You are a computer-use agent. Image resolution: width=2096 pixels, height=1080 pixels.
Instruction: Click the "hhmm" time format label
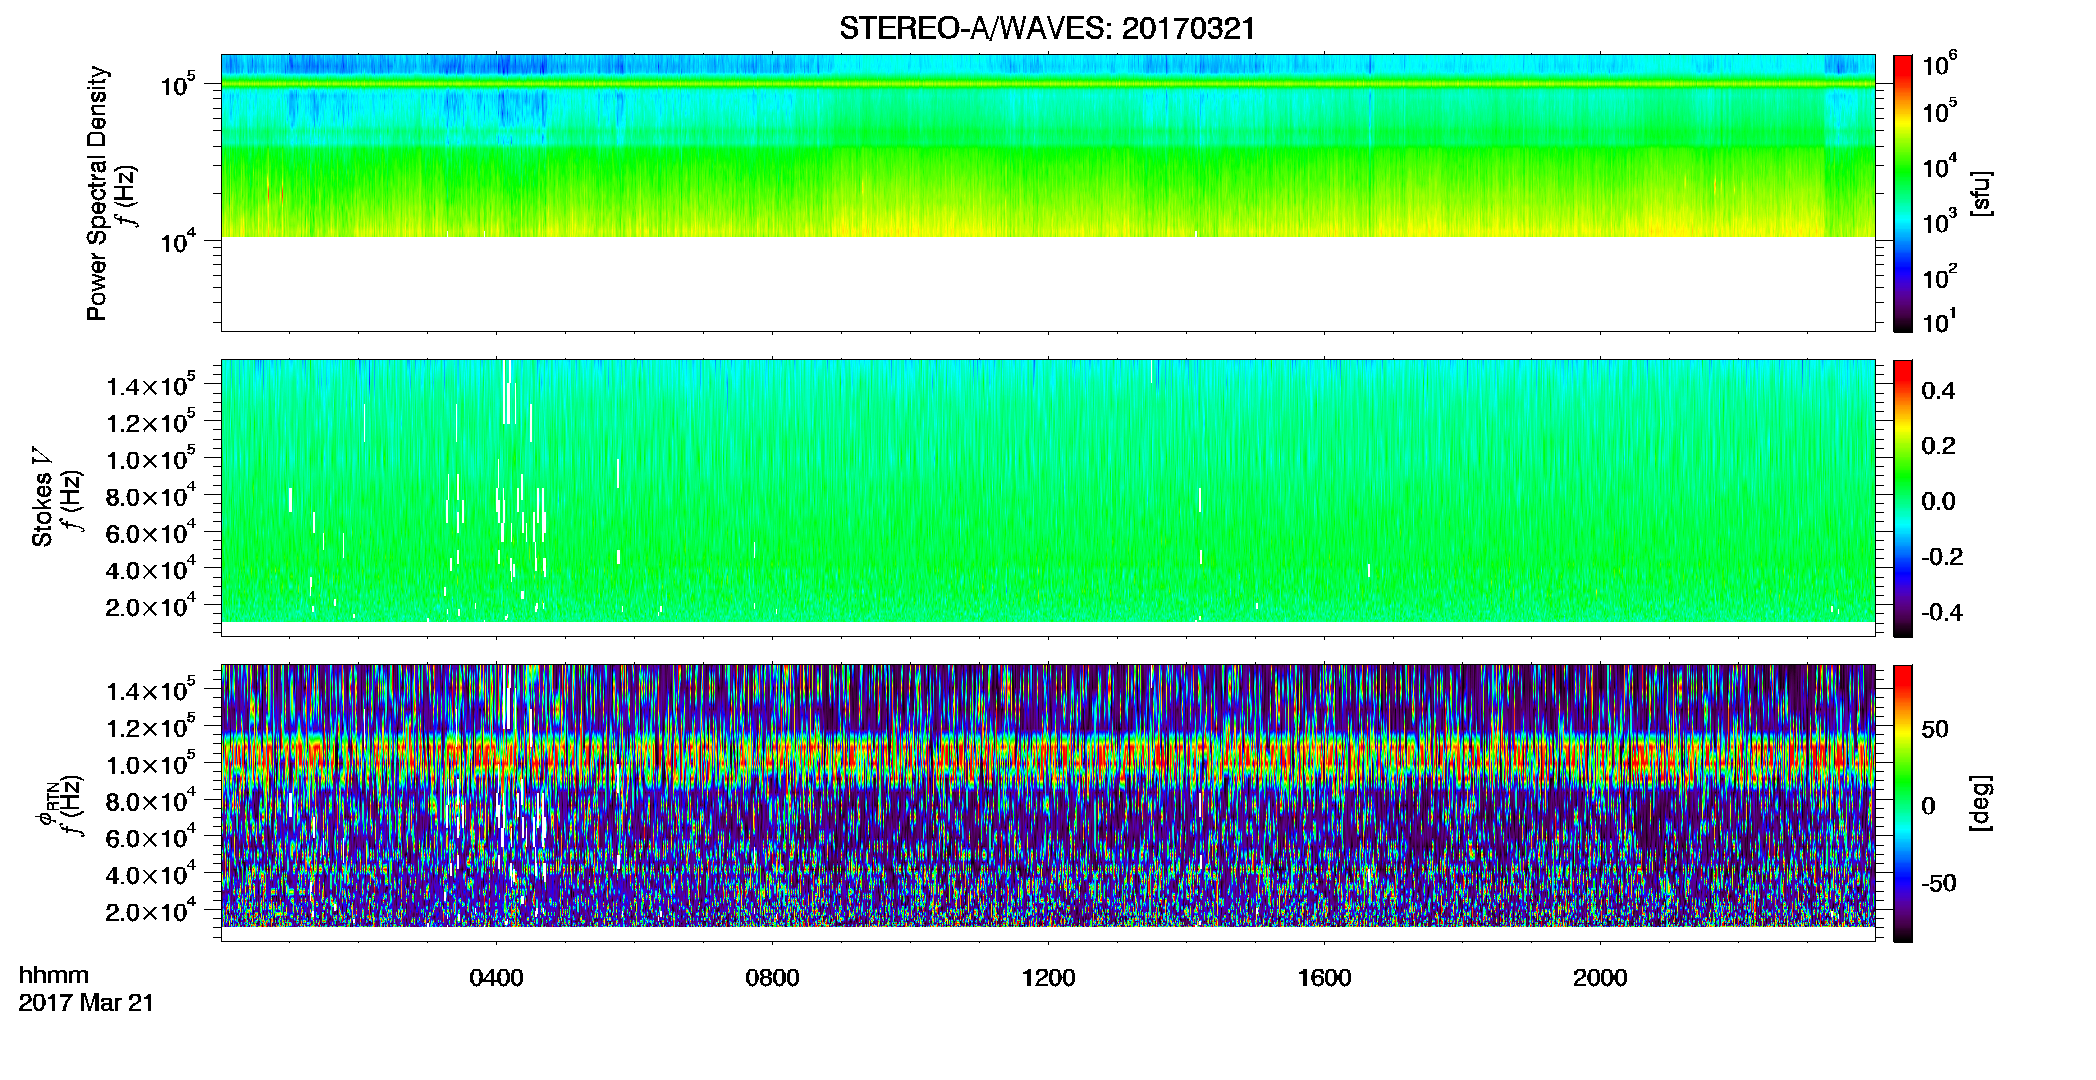coord(54,976)
